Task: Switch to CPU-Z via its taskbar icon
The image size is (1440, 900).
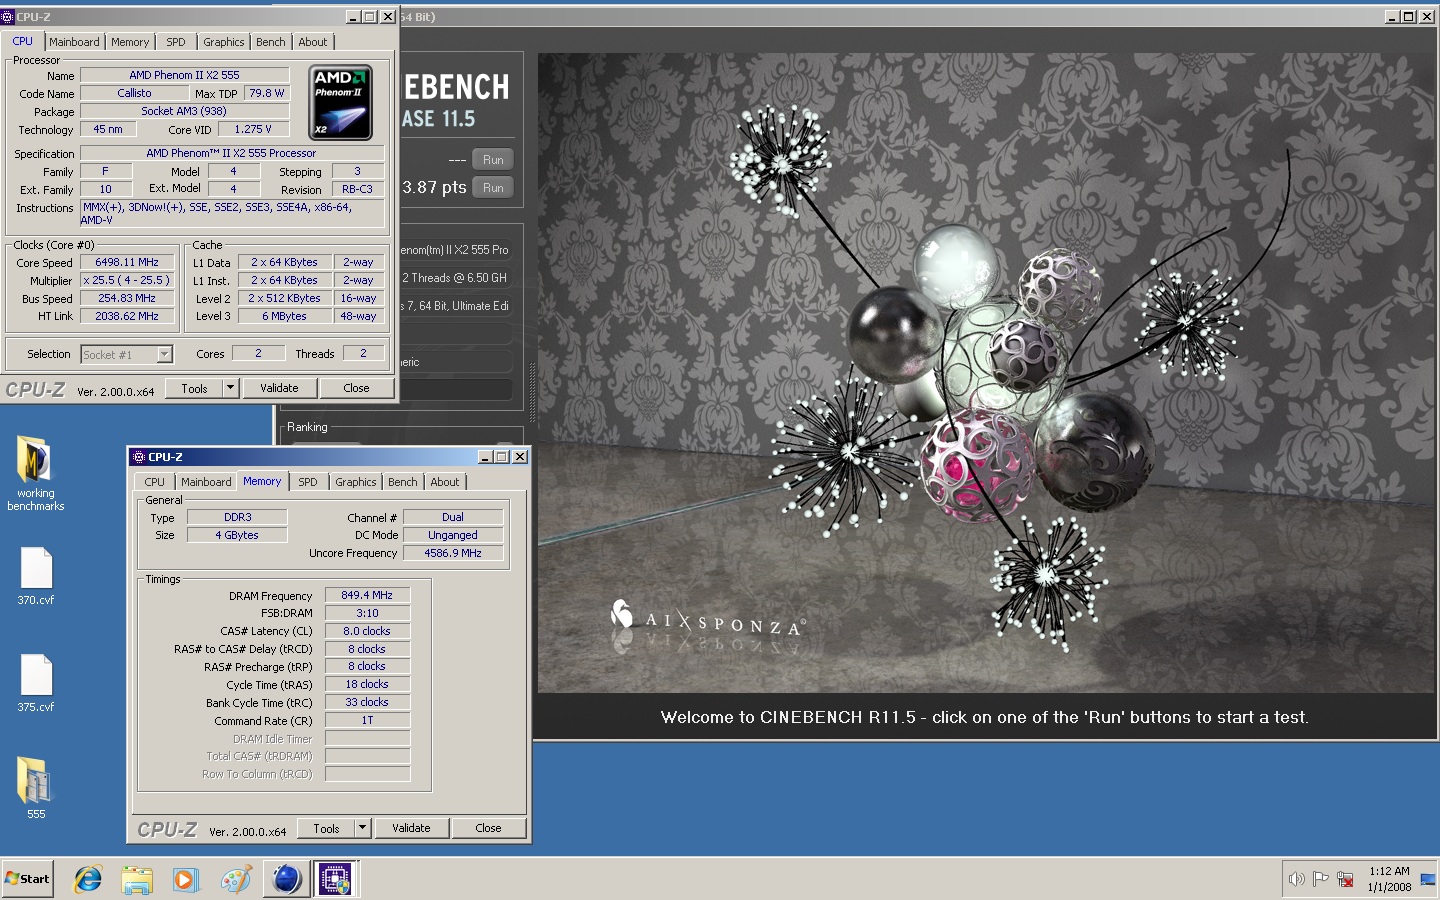Action: pyautogui.click(x=335, y=879)
